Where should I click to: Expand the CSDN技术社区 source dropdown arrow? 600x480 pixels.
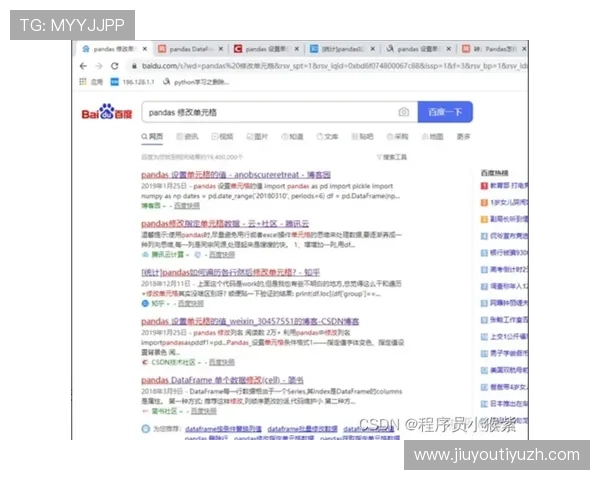click(x=199, y=362)
